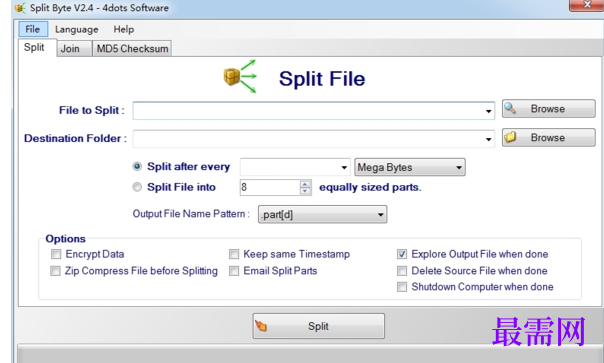
Task: Open the Split after every size dropdown
Action: [344, 167]
